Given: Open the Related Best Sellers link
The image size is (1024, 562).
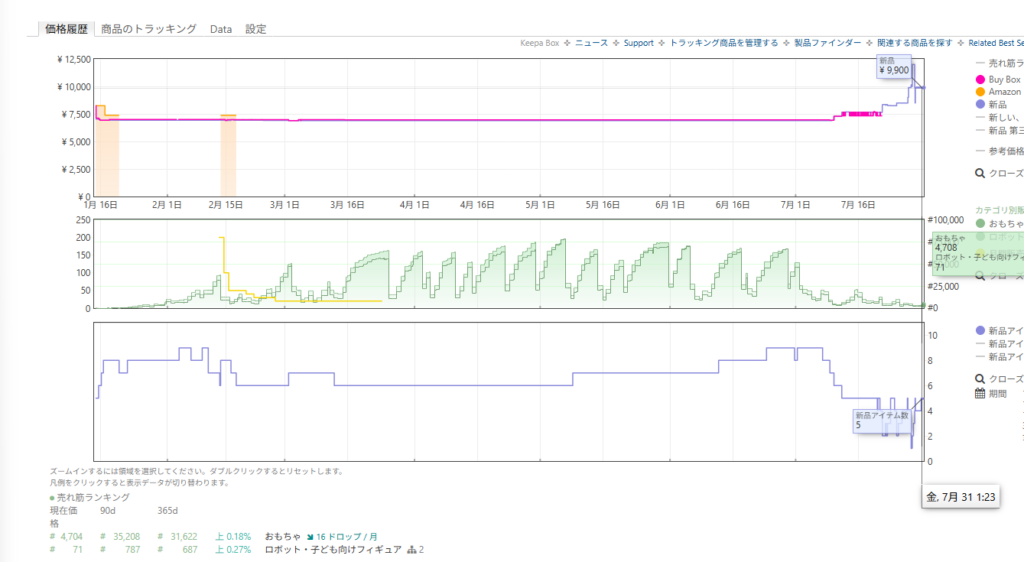Looking at the screenshot, I should click(x=996, y=43).
